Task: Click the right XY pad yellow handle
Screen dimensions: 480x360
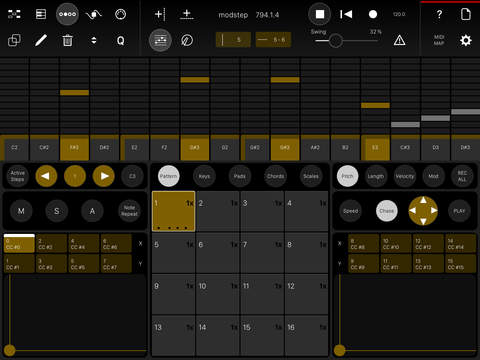Action: coord(339,350)
